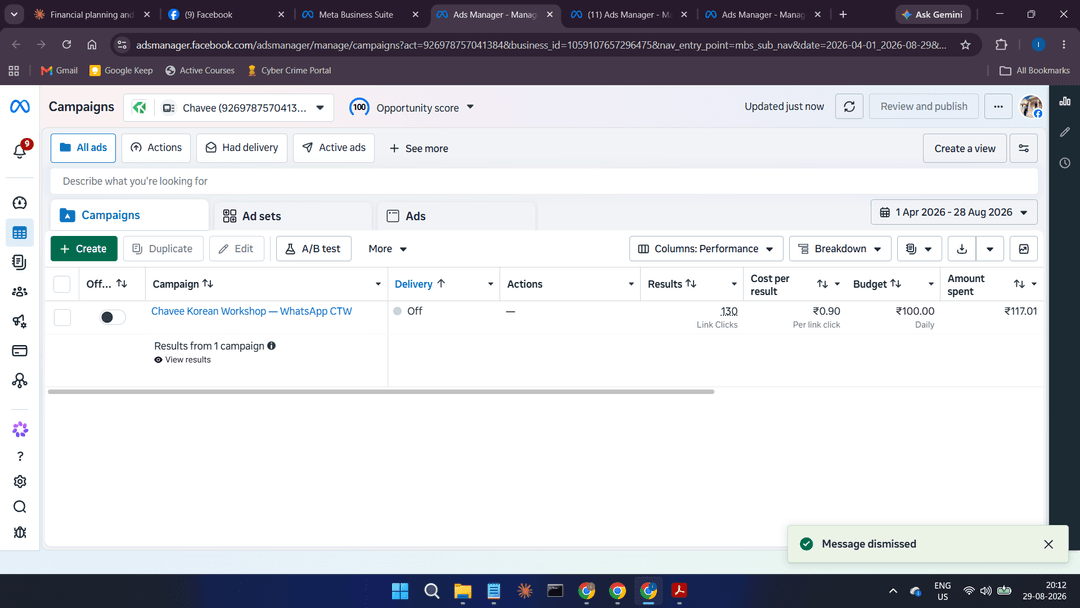Screen dimensions: 1080x608
Task: Open Audiences people icon in left sidebar
Action: [20, 291]
